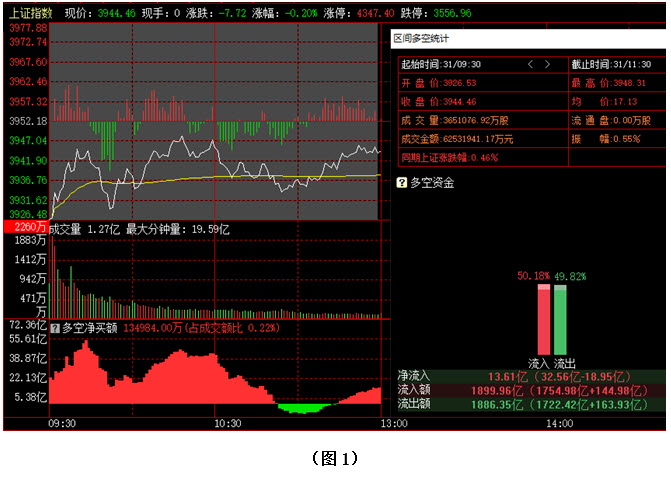
Task: Click the 涨跌 -7.72 value in header
Action: (232, 13)
